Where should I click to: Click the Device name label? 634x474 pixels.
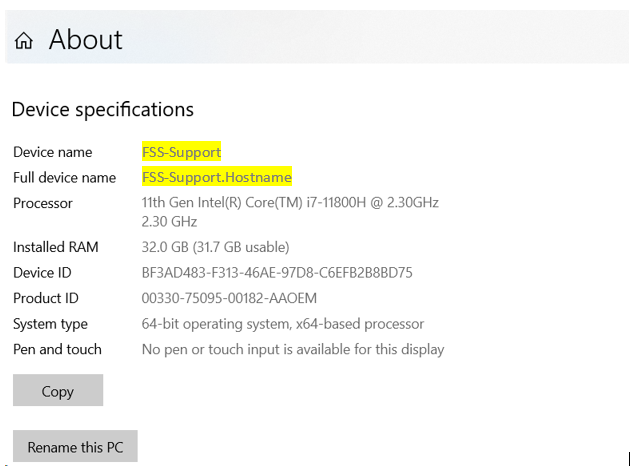[53, 152]
